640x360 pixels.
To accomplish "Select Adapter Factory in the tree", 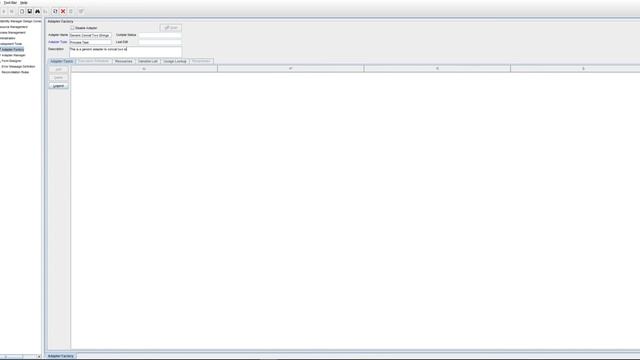I will point(12,49).
